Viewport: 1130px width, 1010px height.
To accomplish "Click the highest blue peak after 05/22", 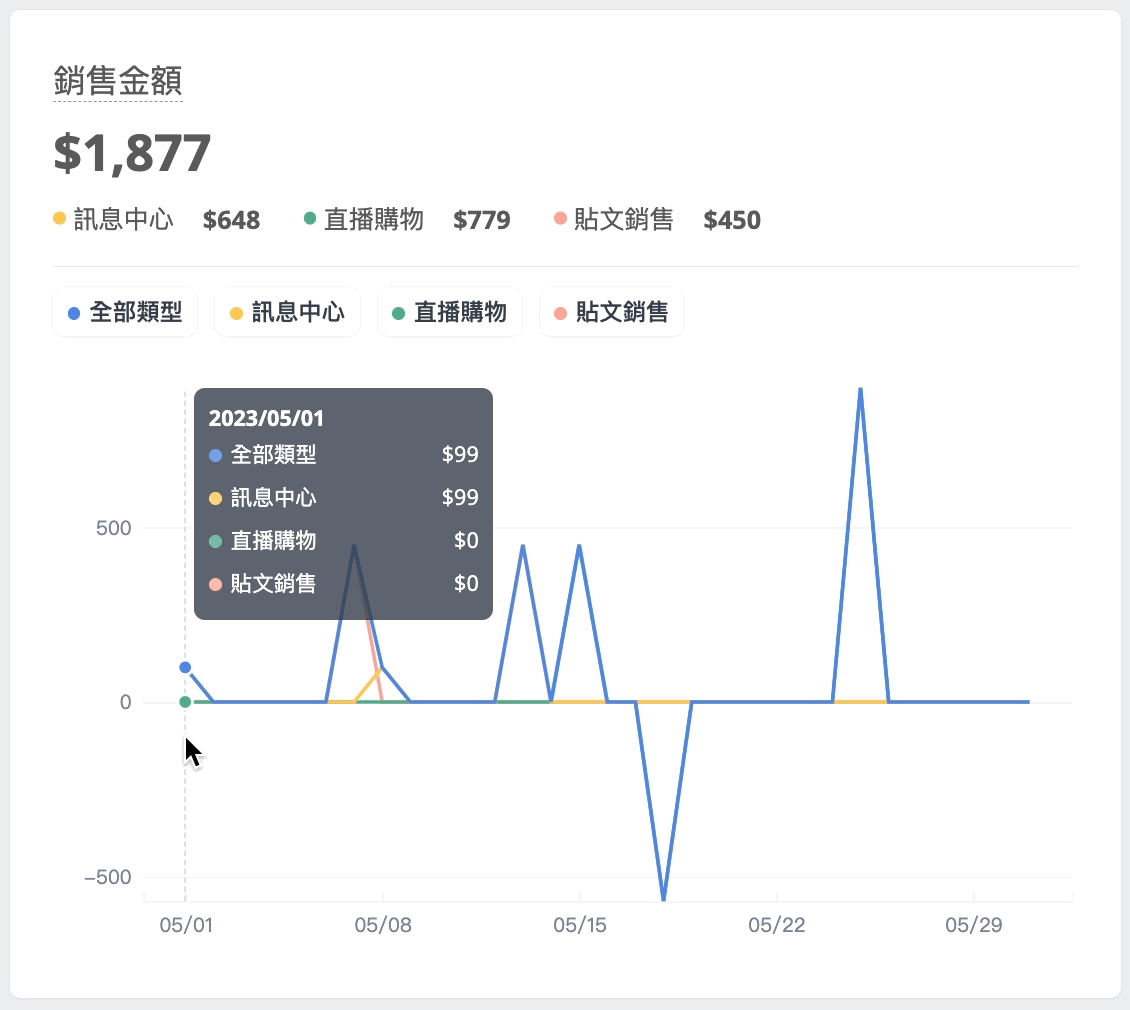I will point(860,391).
